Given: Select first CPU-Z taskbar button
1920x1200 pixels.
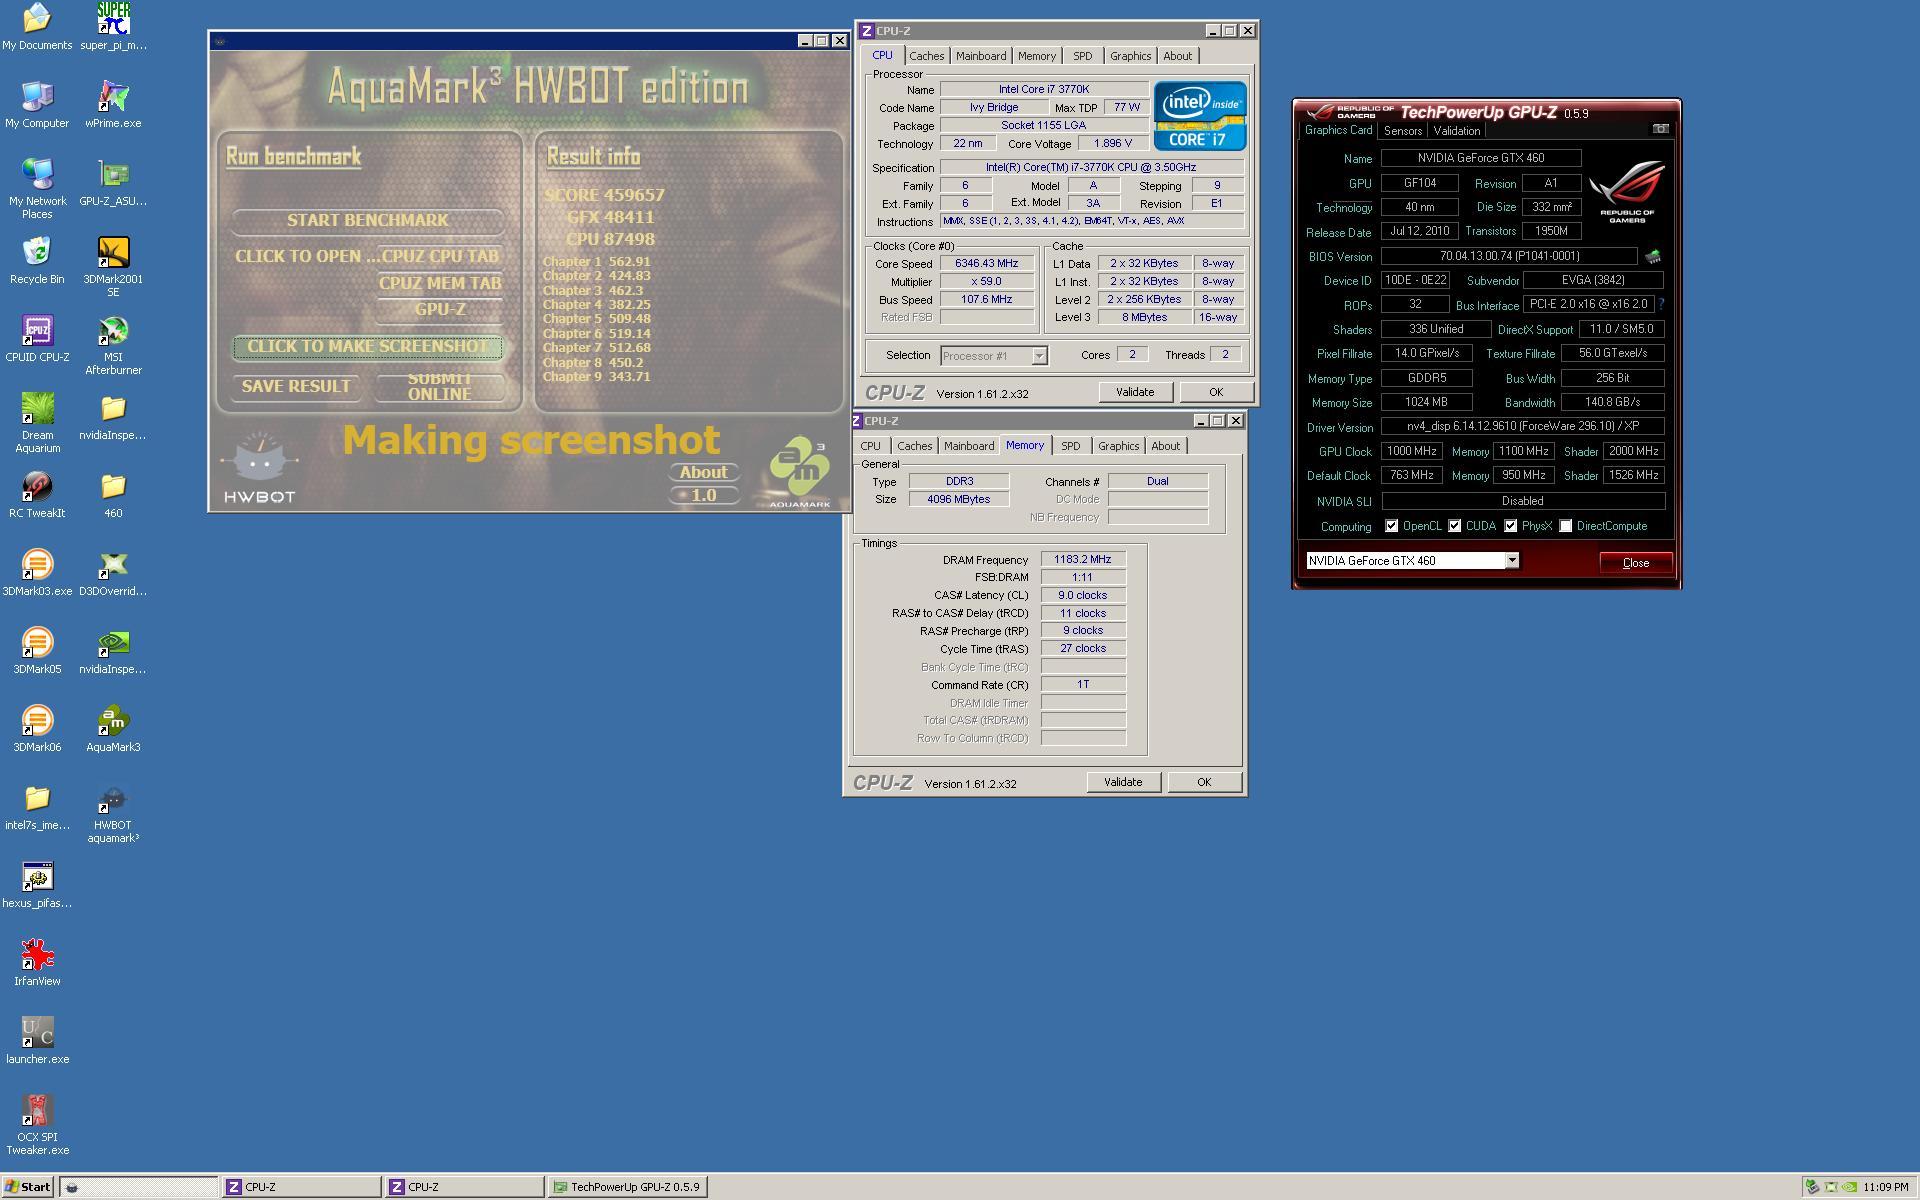Looking at the screenshot, I should (302, 1187).
